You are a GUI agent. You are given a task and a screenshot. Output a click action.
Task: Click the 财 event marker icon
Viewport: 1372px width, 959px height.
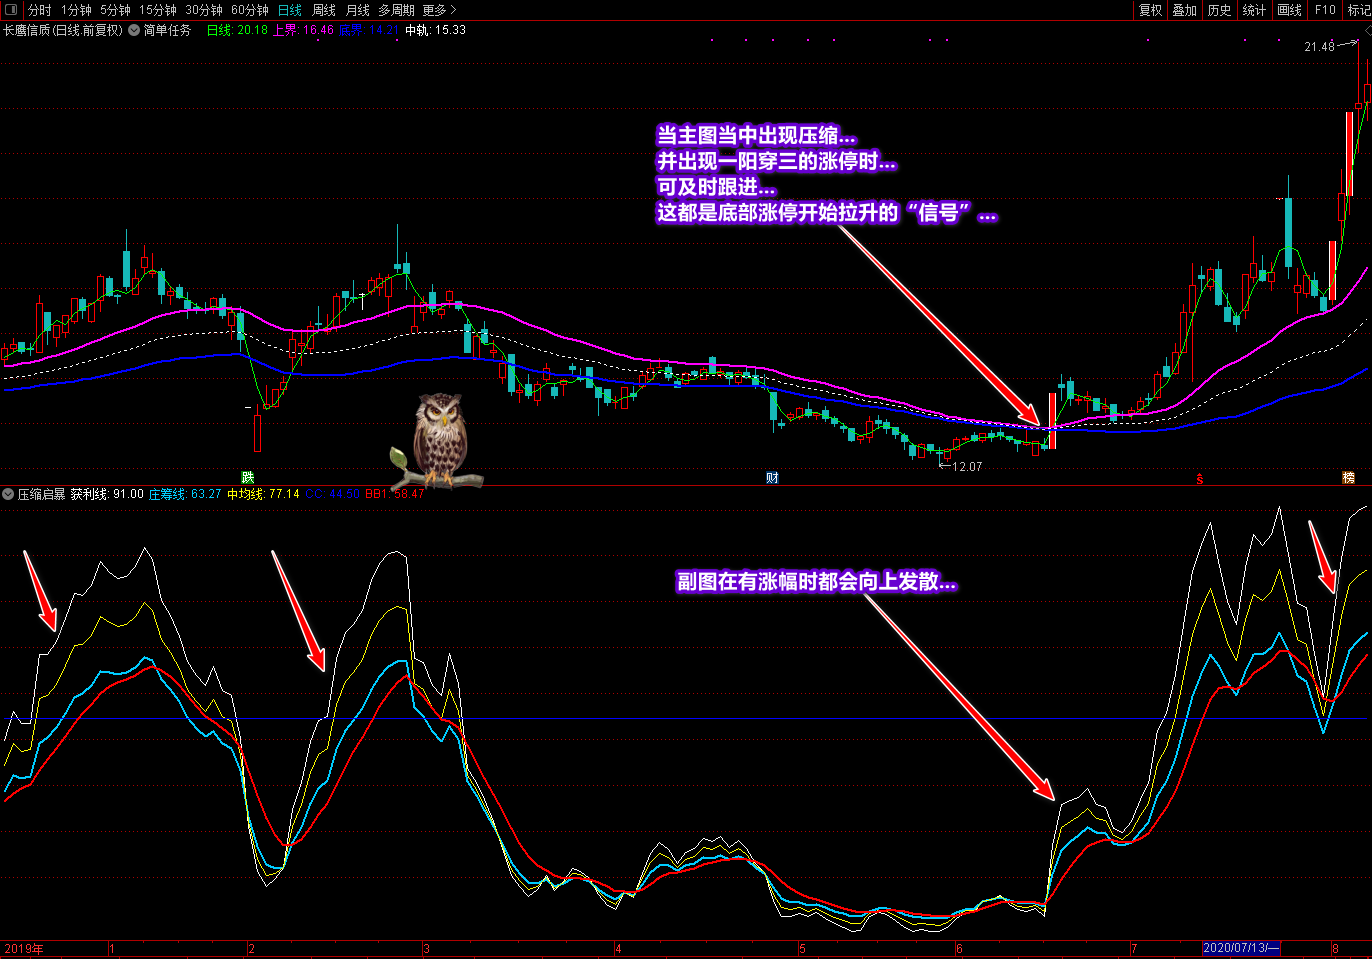(772, 478)
